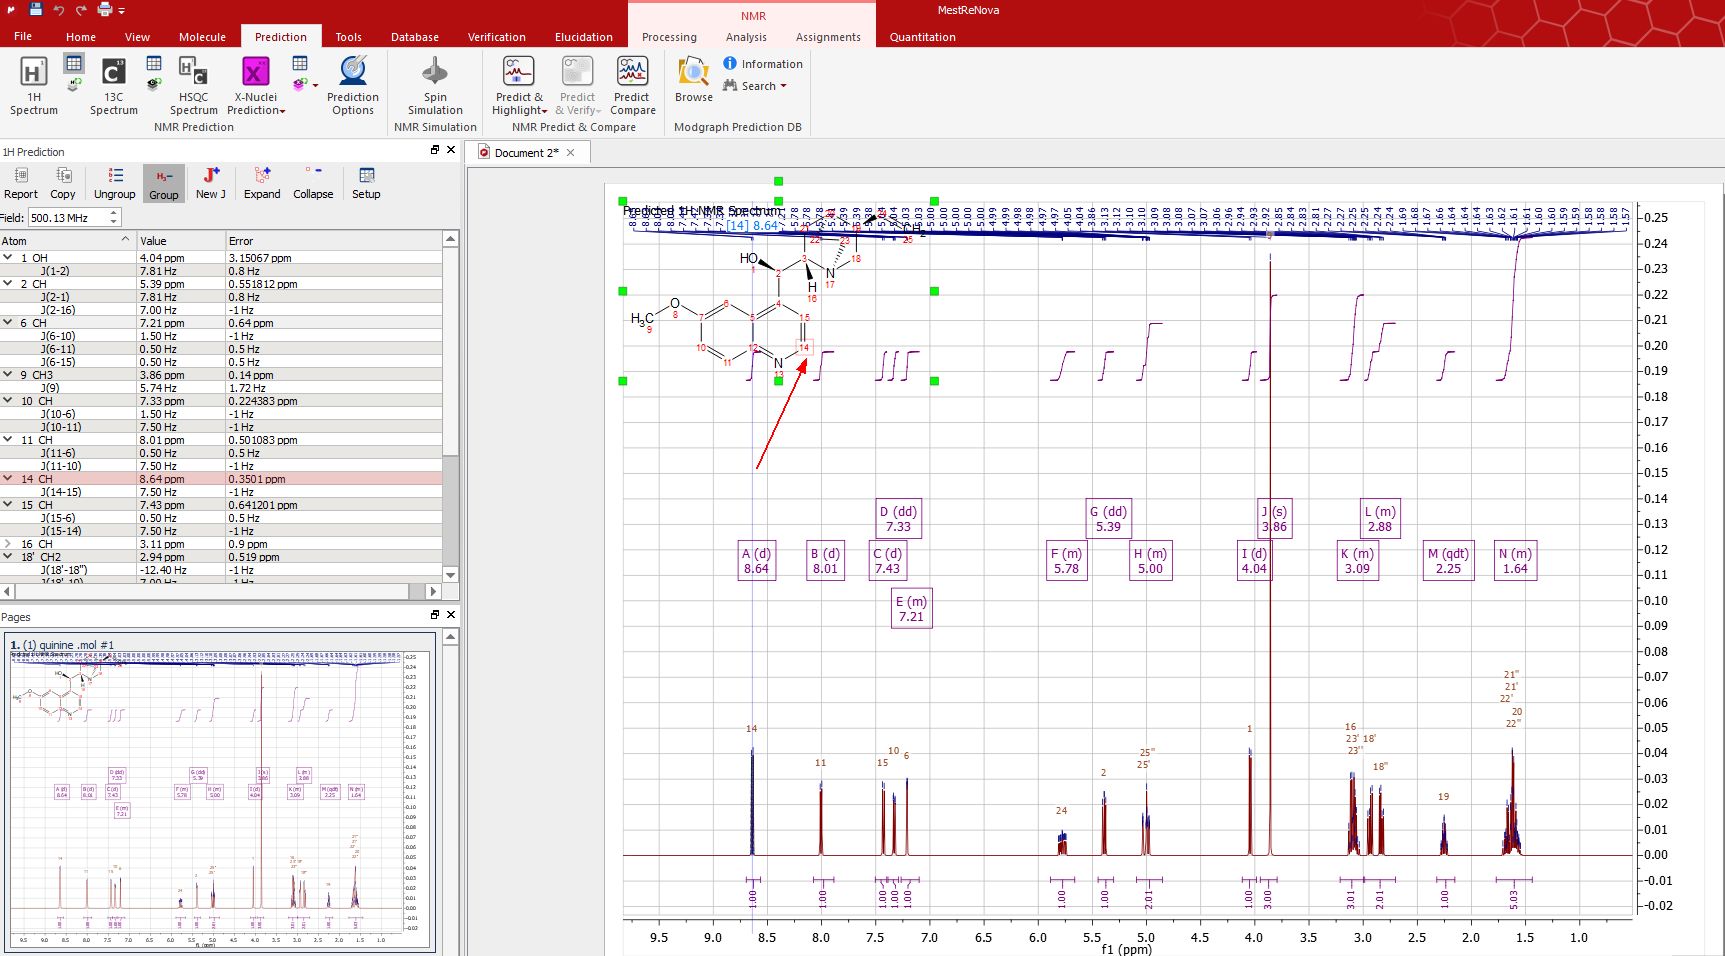Collapse all rows in the prediction table
This screenshot has height=956, width=1725.
313,183
